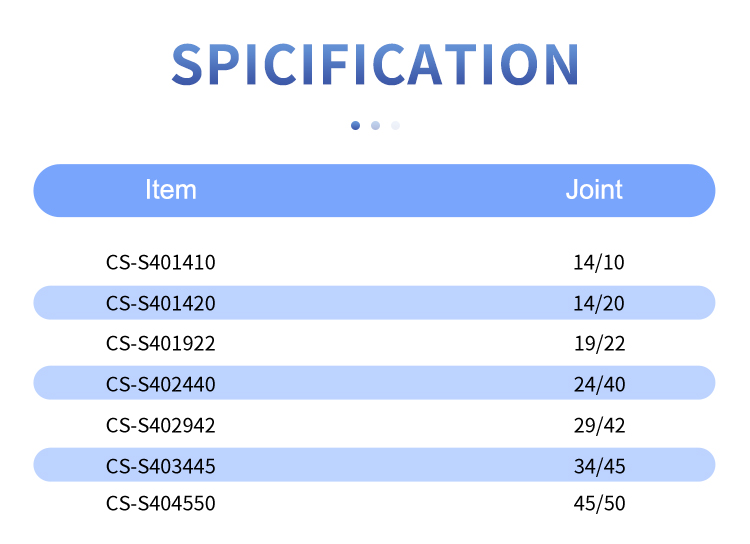The height and width of the screenshot is (544, 750).
Task: Select the middle pagination dot
Action: [x=375, y=125]
